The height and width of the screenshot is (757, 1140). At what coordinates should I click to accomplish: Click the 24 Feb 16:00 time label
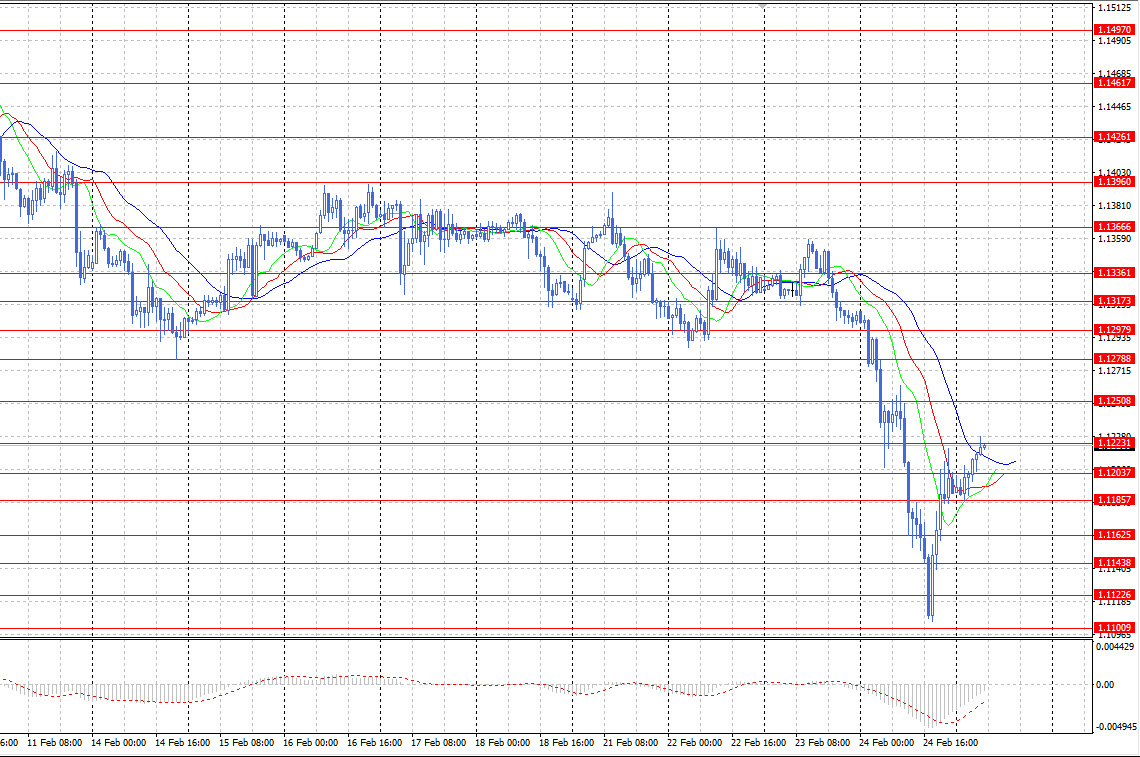click(x=950, y=743)
